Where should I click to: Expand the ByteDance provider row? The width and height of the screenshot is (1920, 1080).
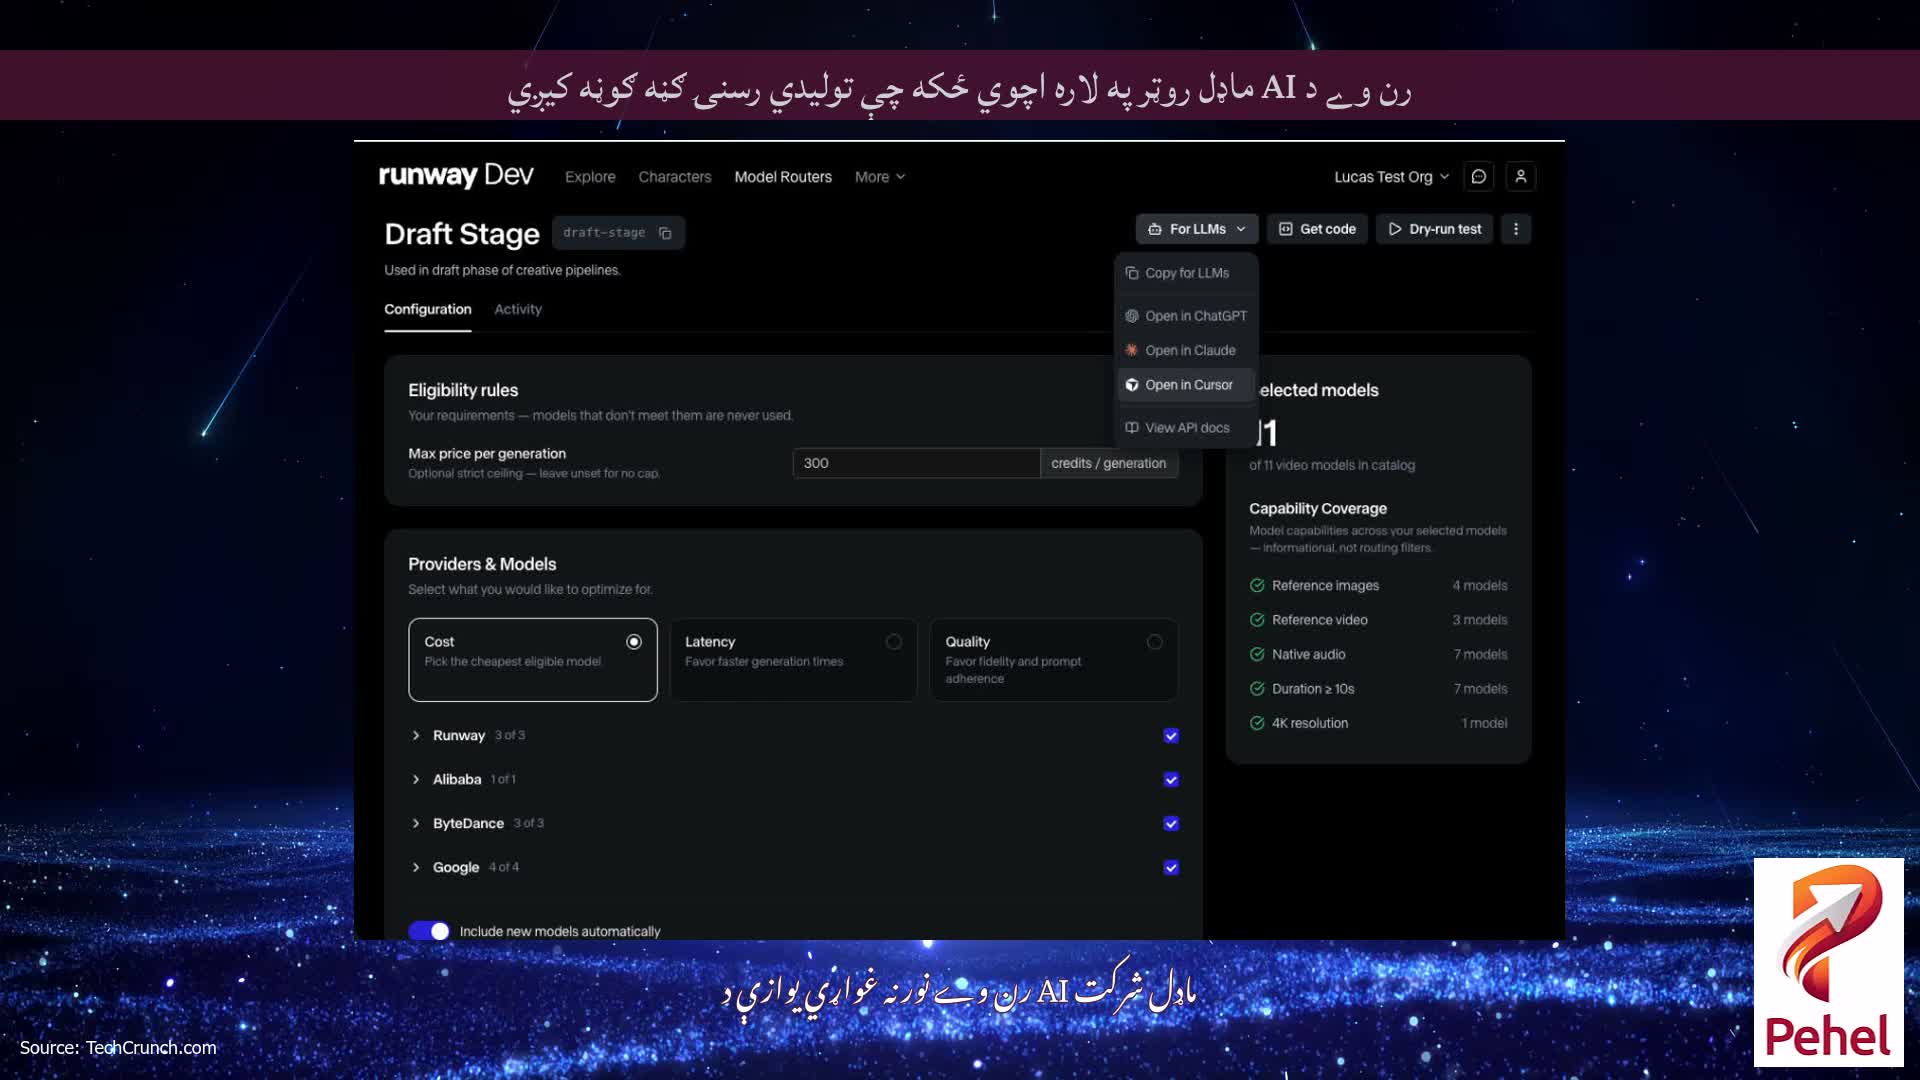click(x=416, y=824)
